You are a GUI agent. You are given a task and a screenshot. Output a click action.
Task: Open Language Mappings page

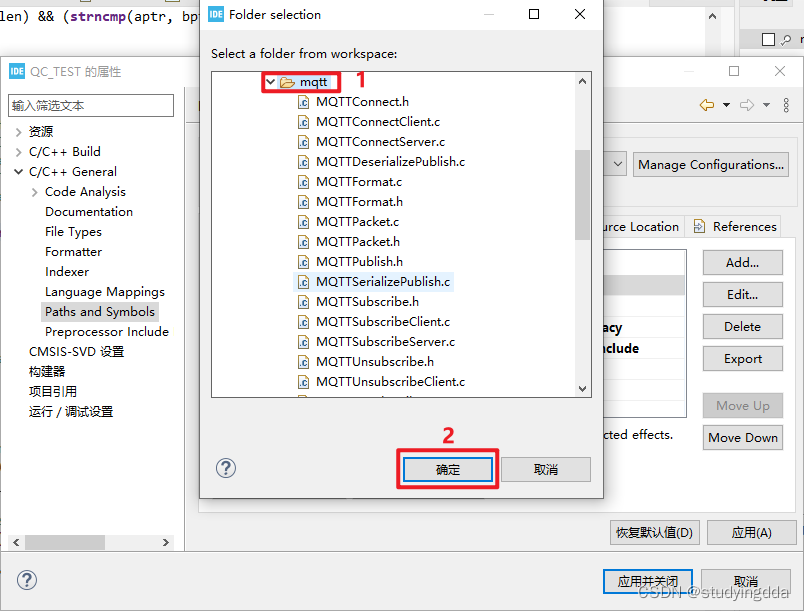point(105,292)
